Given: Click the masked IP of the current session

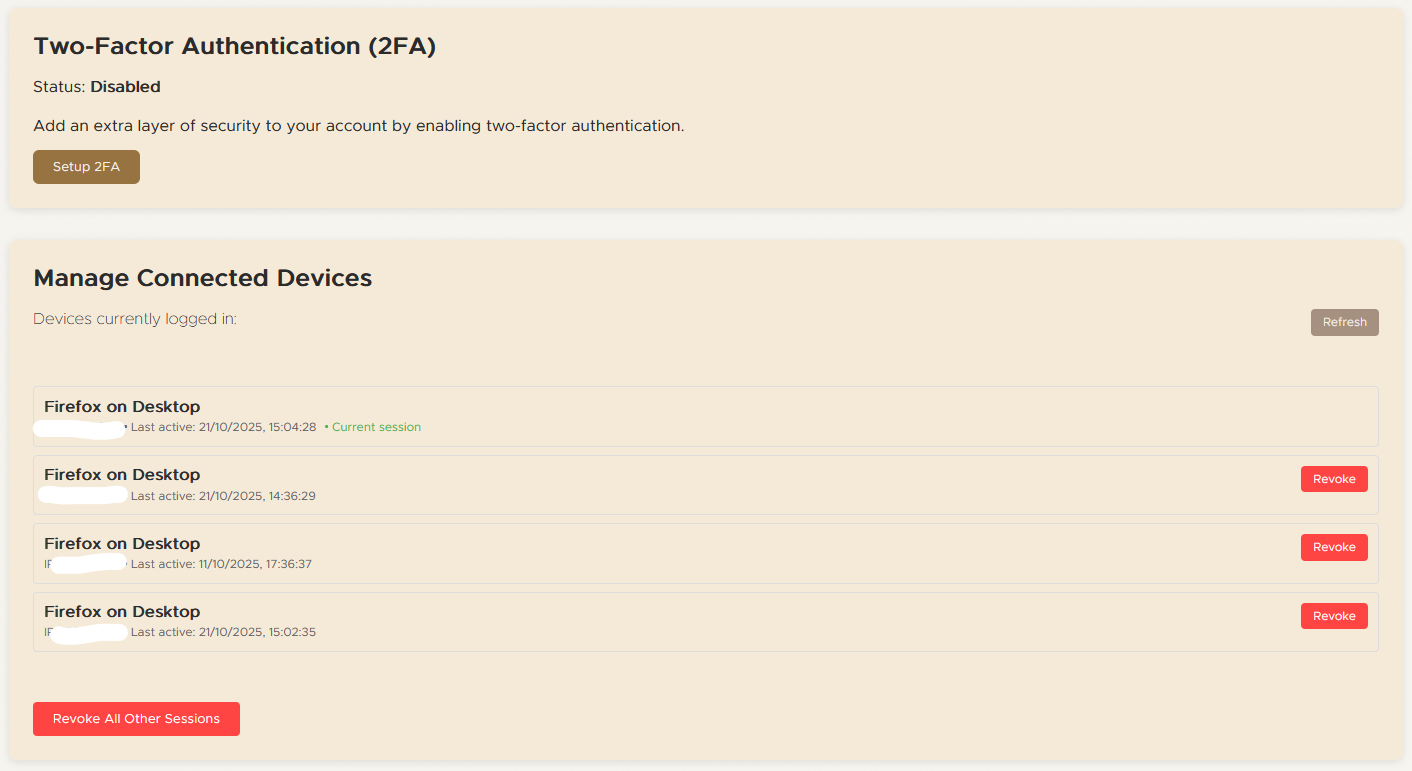Looking at the screenshot, I should (82, 426).
